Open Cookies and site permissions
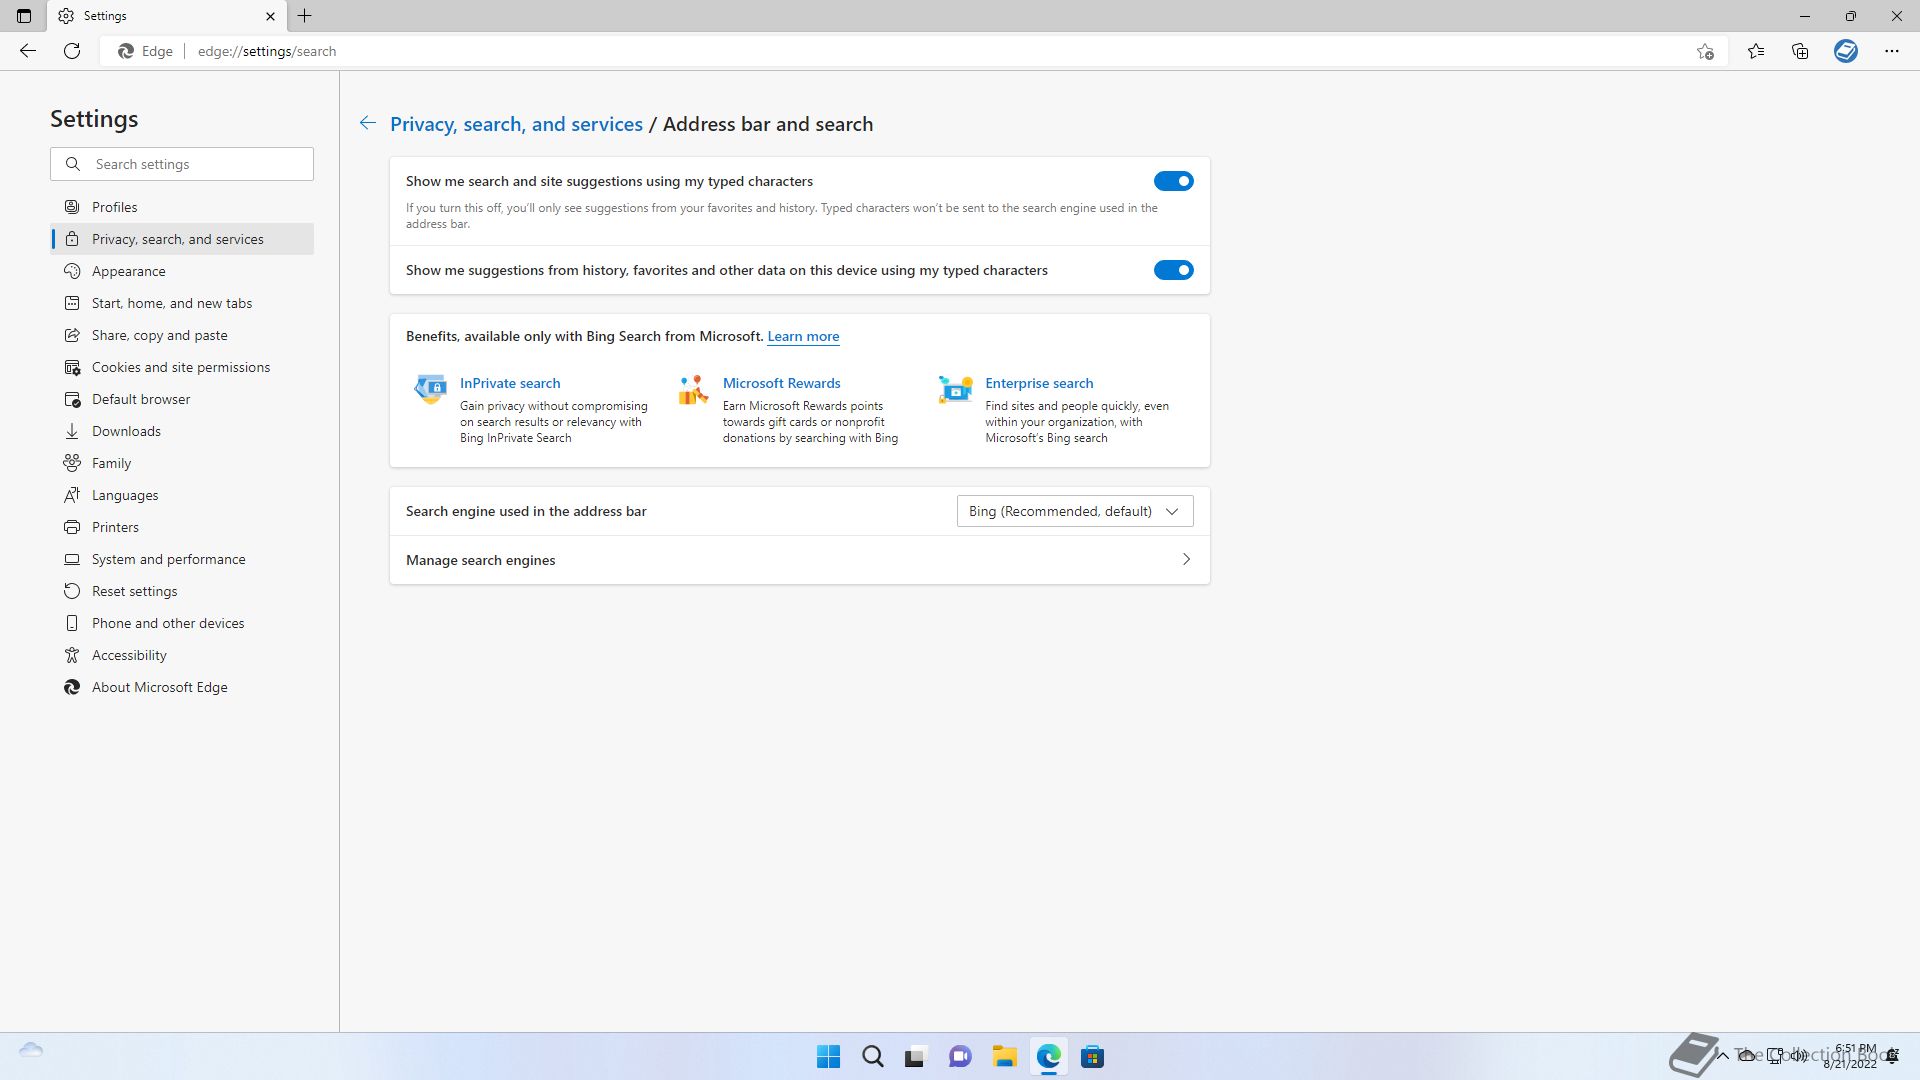 [x=182, y=367]
